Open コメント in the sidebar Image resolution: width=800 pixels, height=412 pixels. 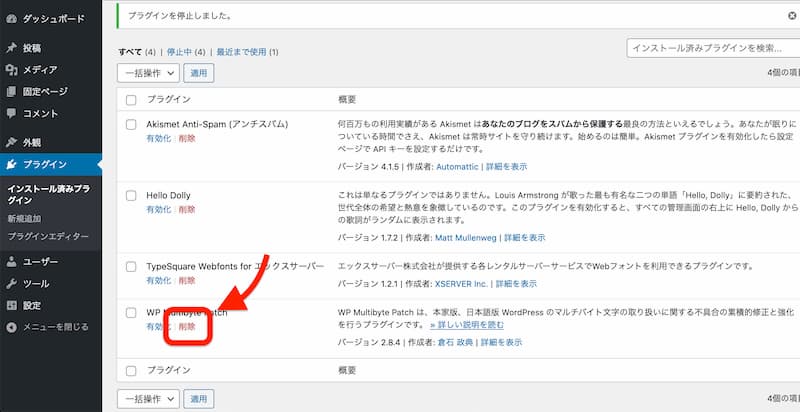tap(40, 113)
